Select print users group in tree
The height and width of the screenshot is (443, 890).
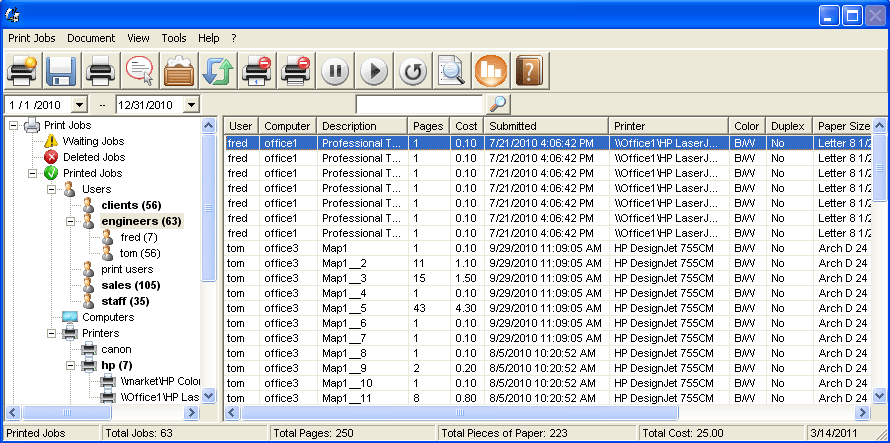click(127, 269)
